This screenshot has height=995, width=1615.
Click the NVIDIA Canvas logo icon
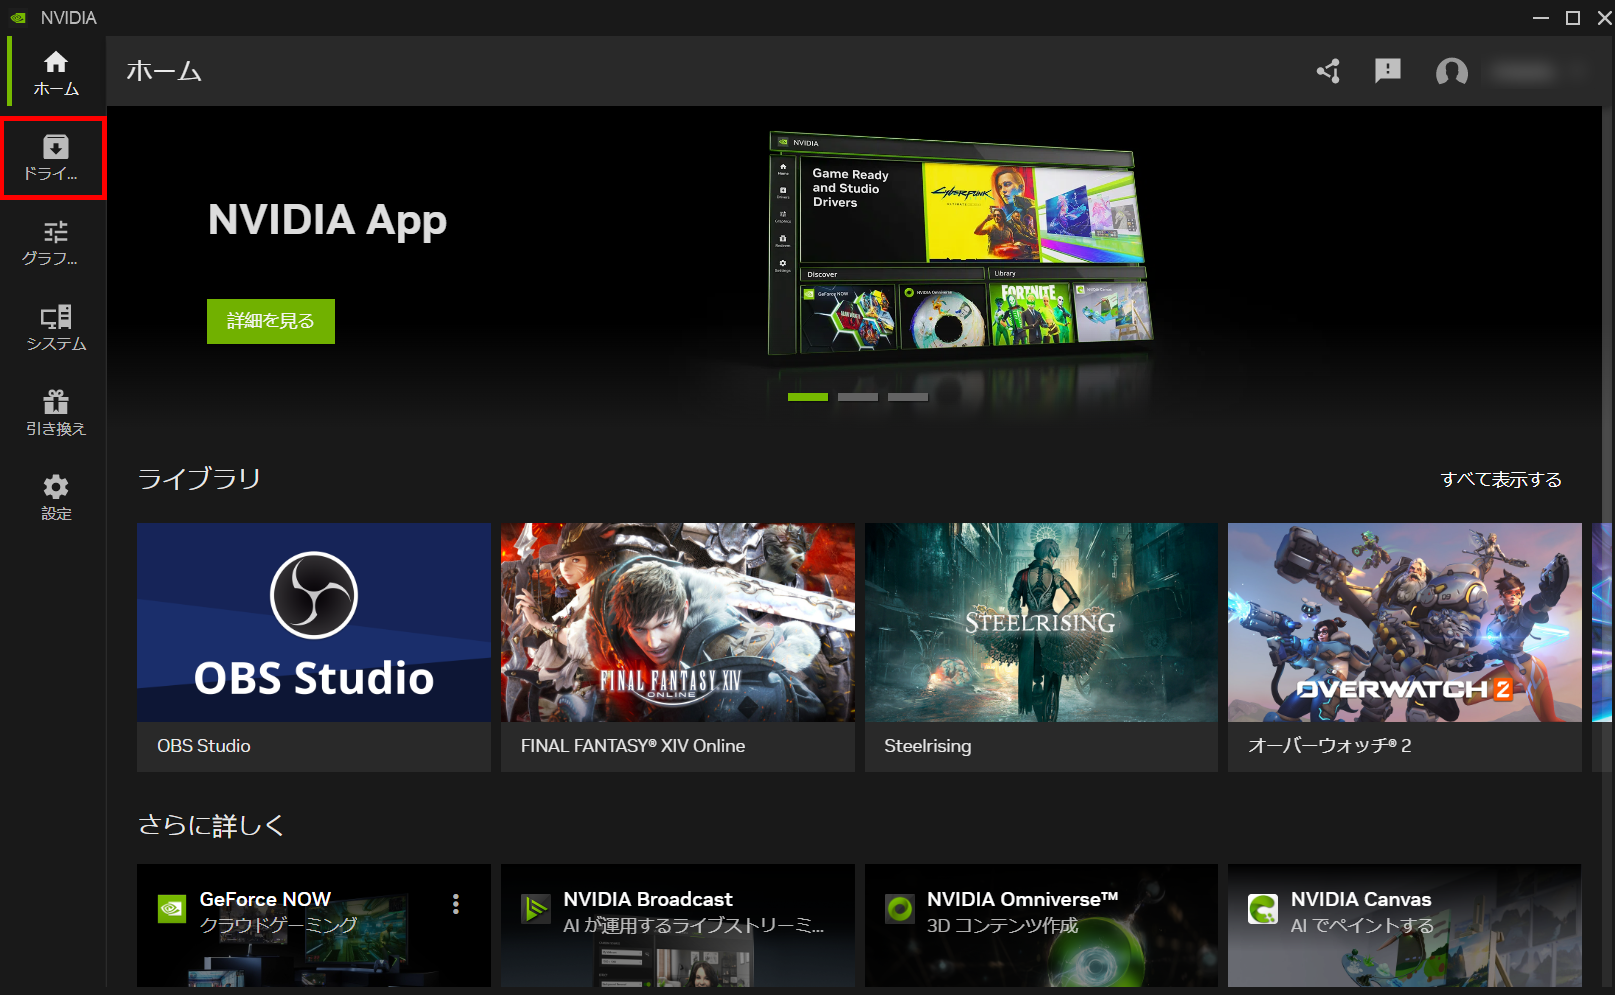[x=1263, y=909]
